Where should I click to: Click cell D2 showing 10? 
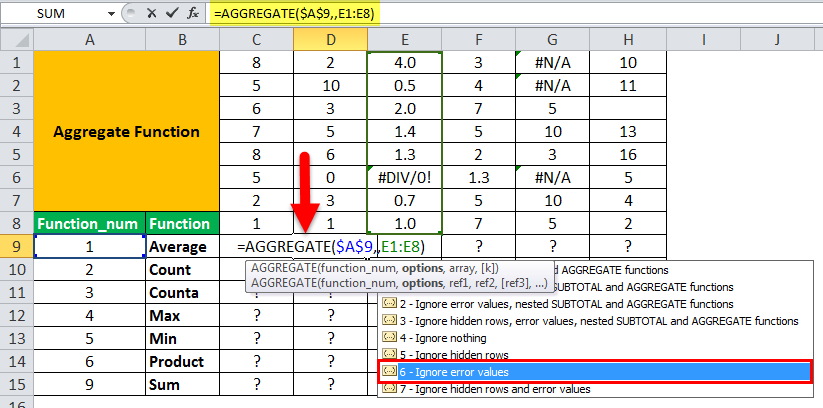click(331, 86)
